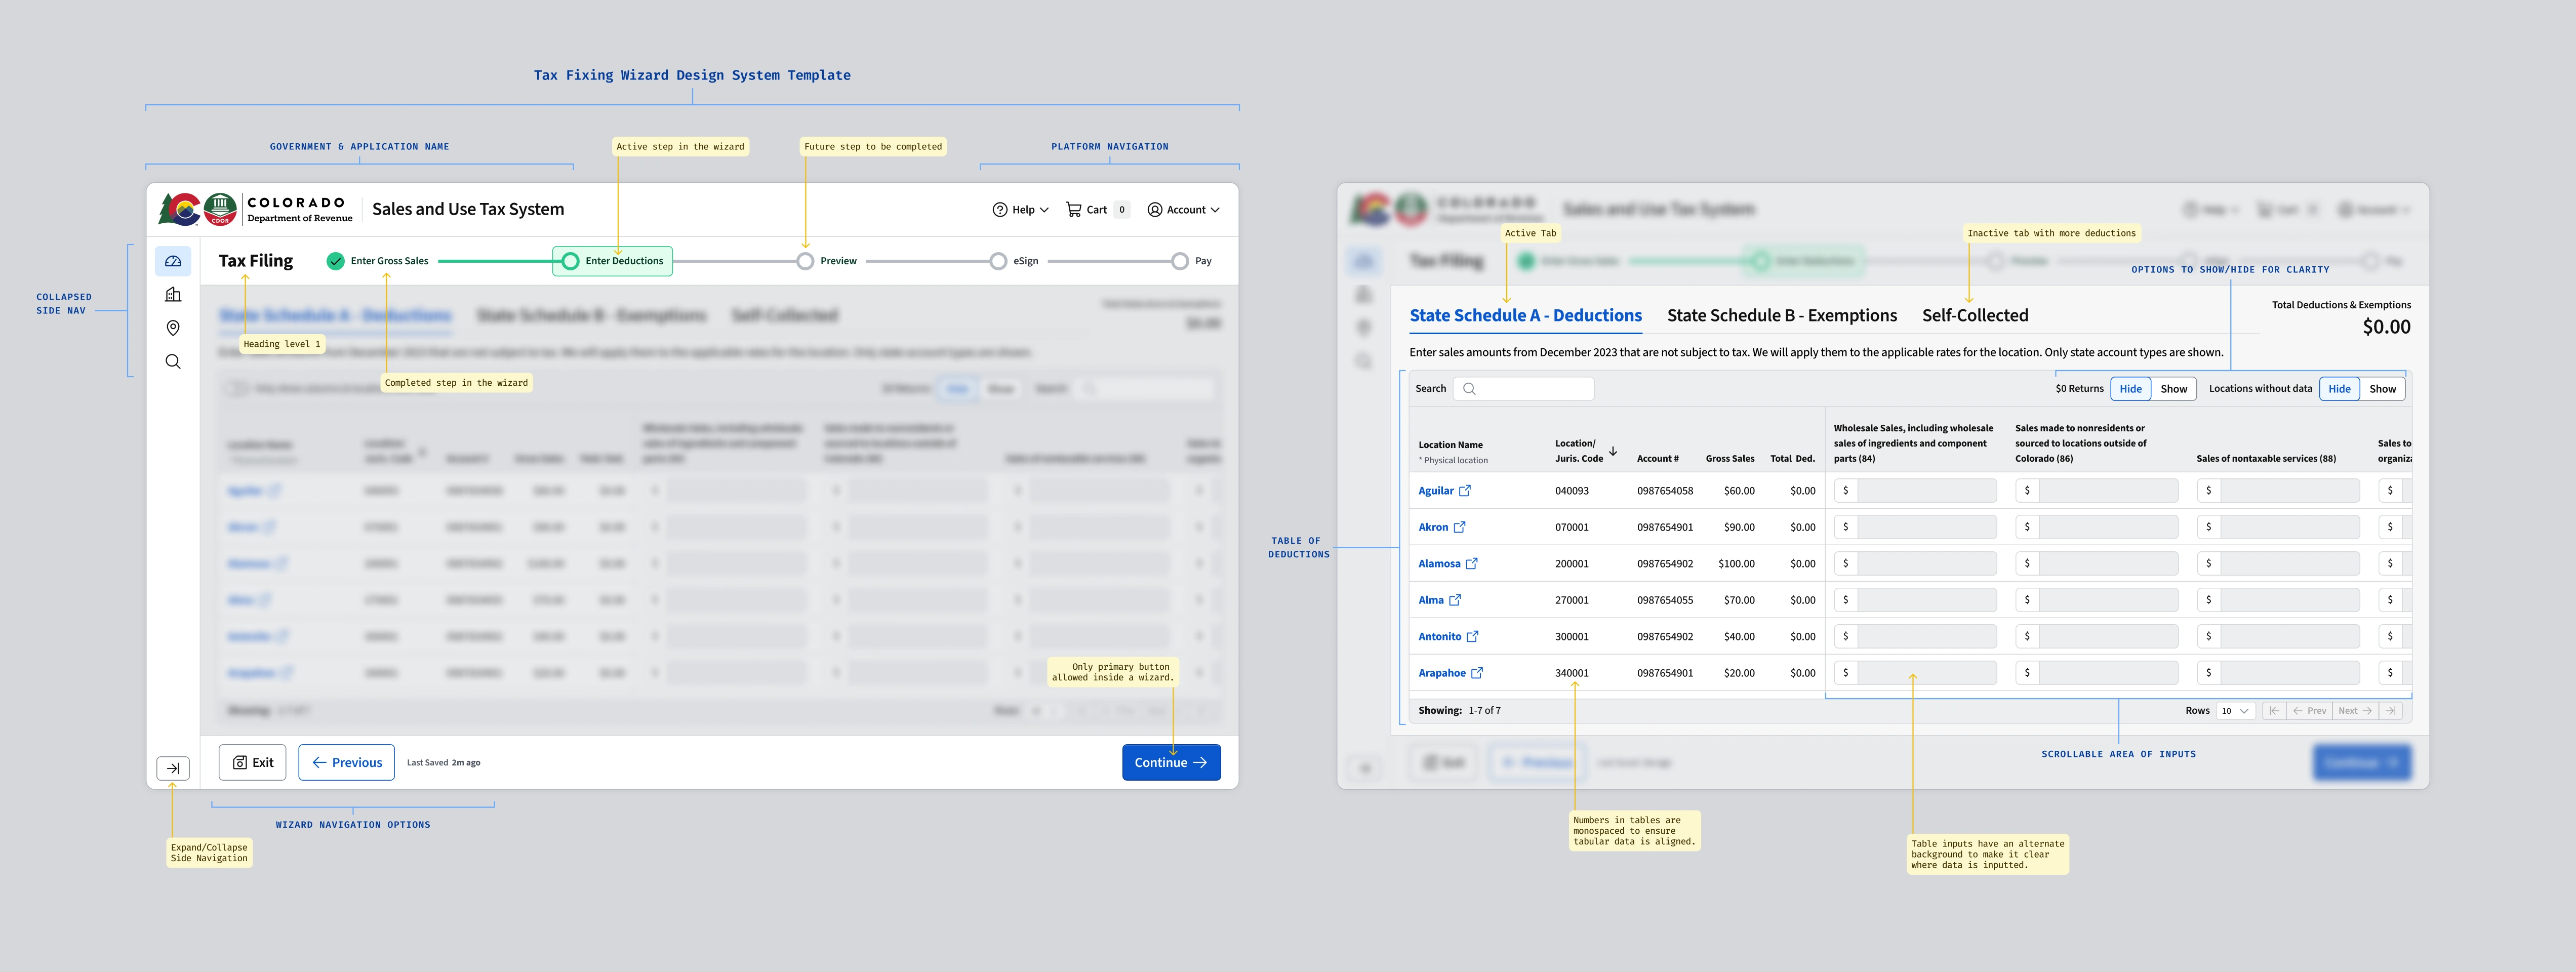
Task: Switch to State Schedule B - Exemptions tab
Action: (x=1781, y=316)
